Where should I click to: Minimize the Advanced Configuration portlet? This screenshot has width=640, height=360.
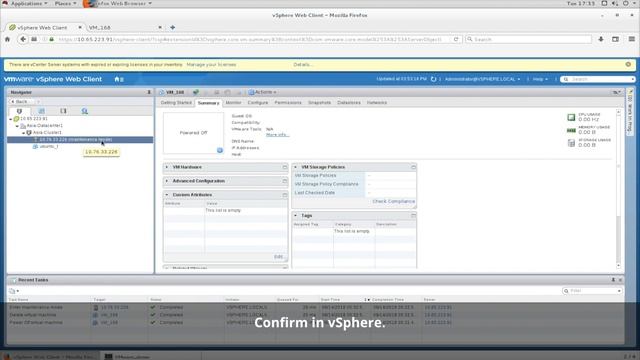click(x=284, y=181)
